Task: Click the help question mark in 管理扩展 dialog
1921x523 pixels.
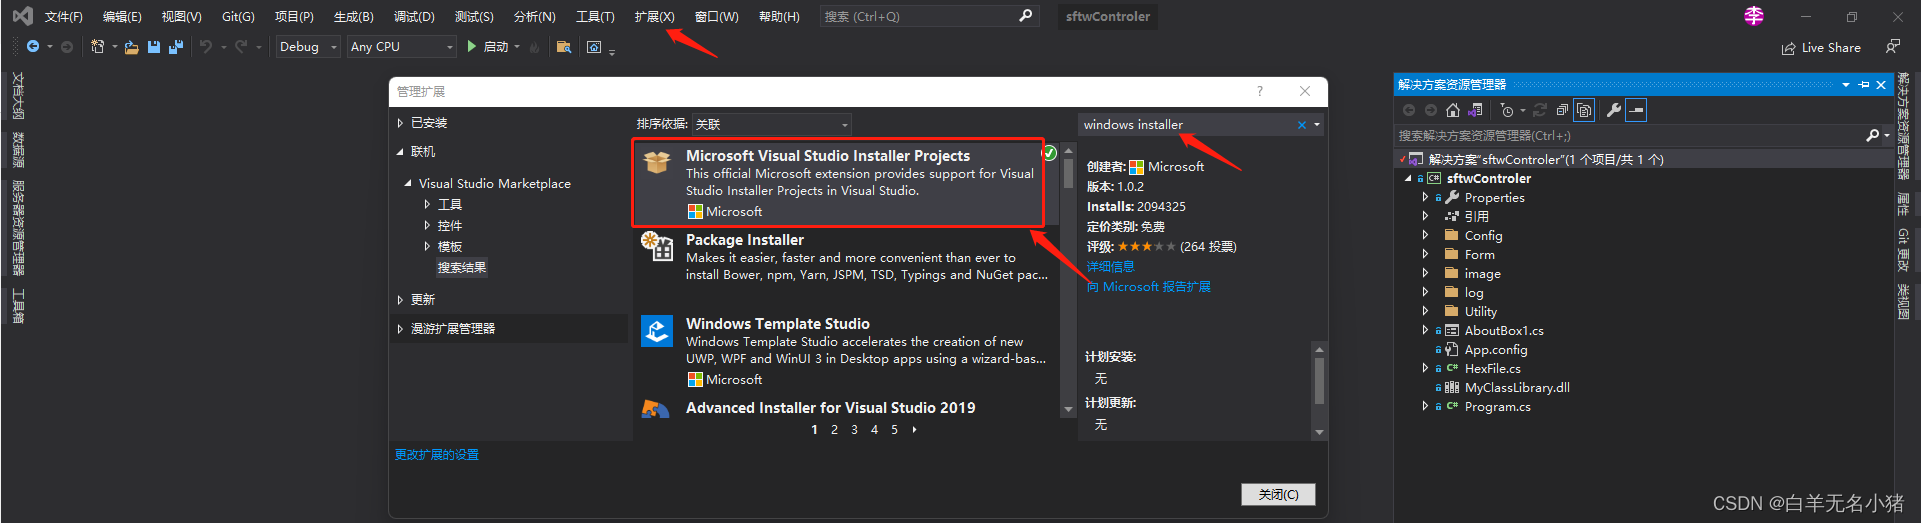Action: tap(1260, 91)
